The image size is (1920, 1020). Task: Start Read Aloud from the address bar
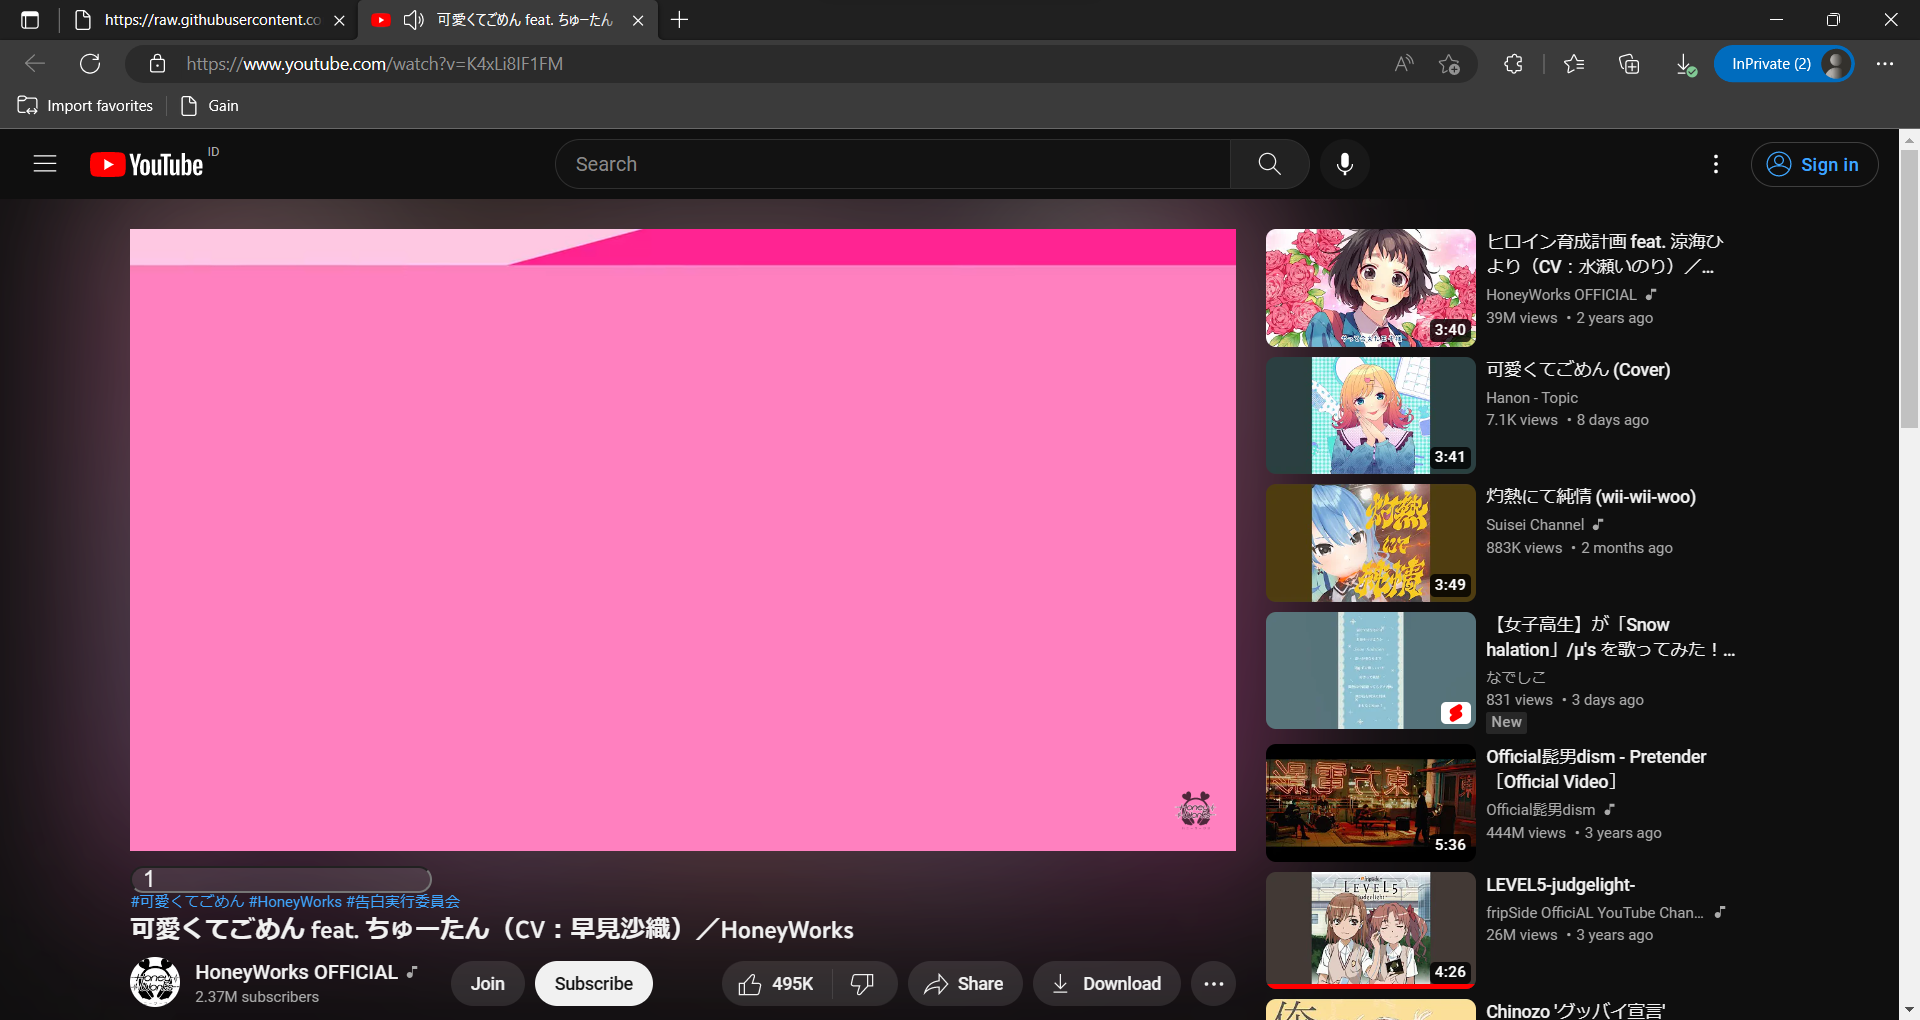(x=1402, y=63)
